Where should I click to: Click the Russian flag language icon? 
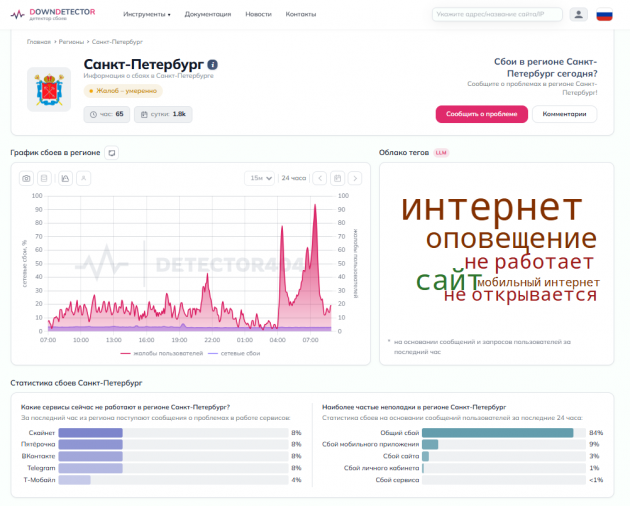click(604, 15)
